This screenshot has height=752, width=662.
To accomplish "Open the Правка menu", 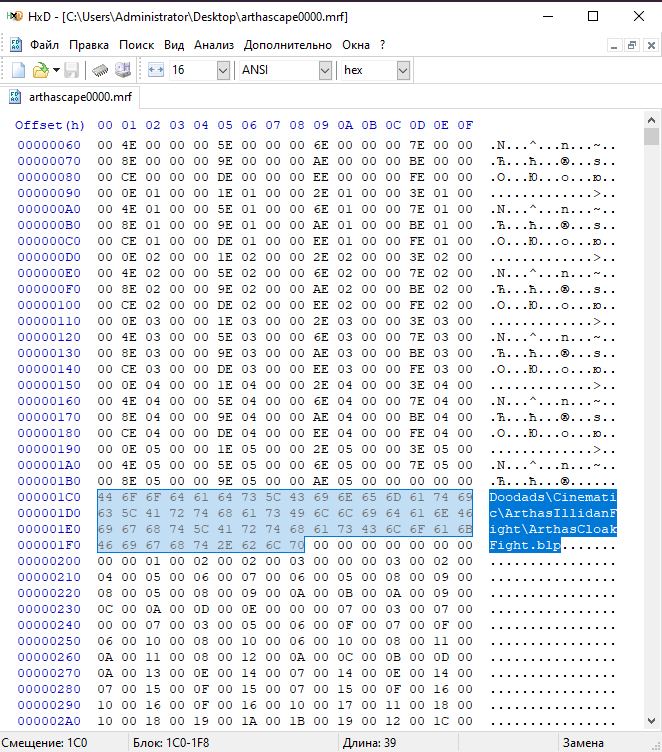I will click(x=89, y=45).
